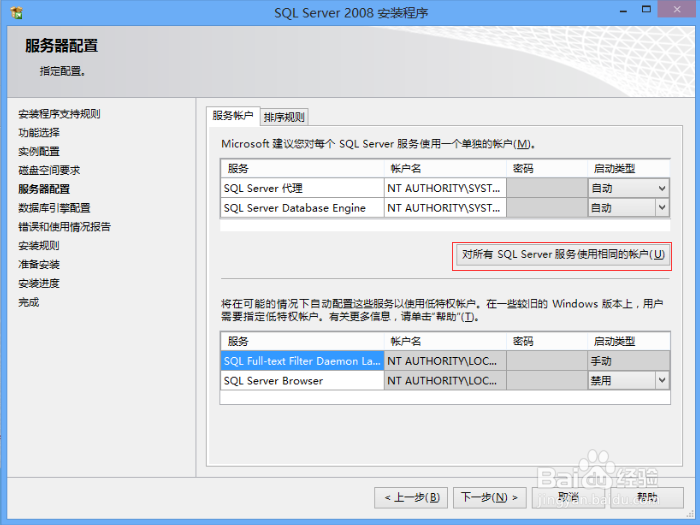Click 准备安装 step in sidebar

tap(39, 264)
